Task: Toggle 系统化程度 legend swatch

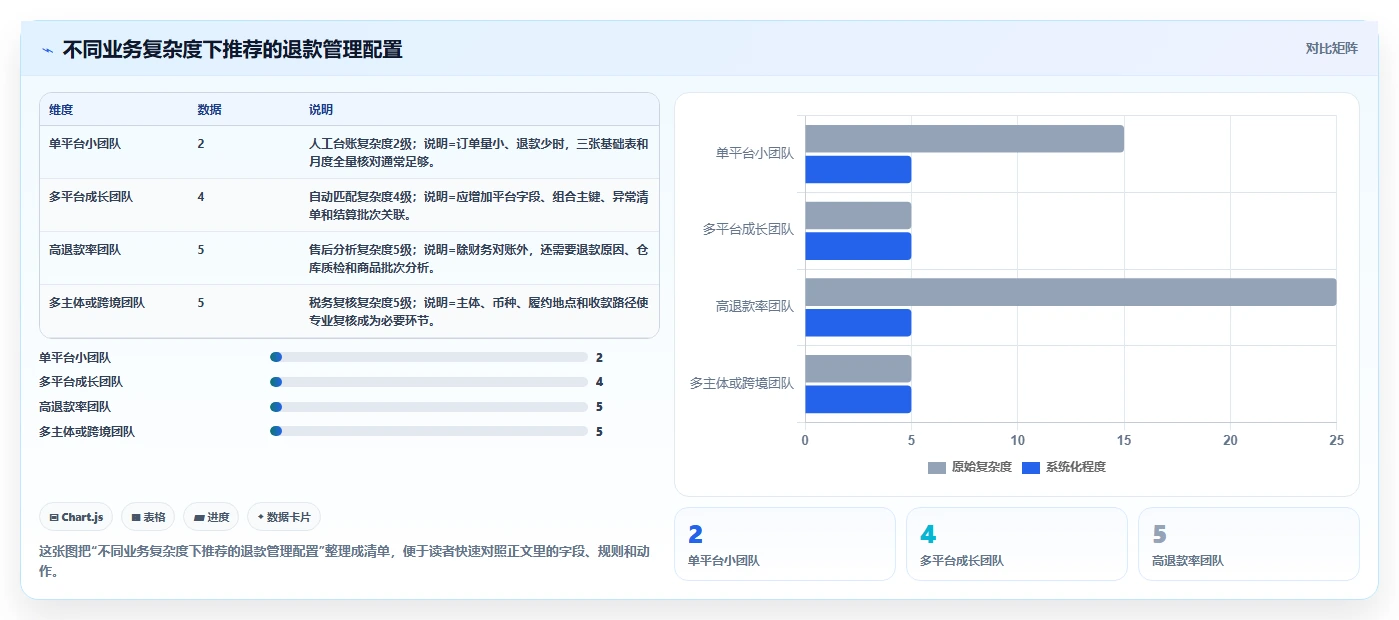Action: (1031, 468)
